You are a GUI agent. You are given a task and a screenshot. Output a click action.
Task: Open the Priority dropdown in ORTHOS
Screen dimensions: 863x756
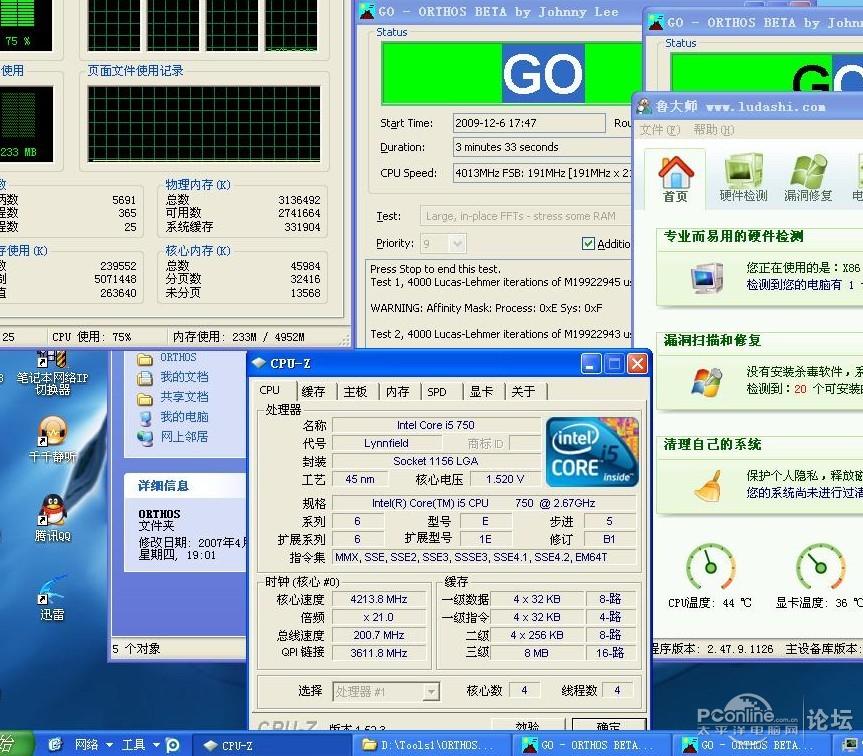tap(456, 243)
